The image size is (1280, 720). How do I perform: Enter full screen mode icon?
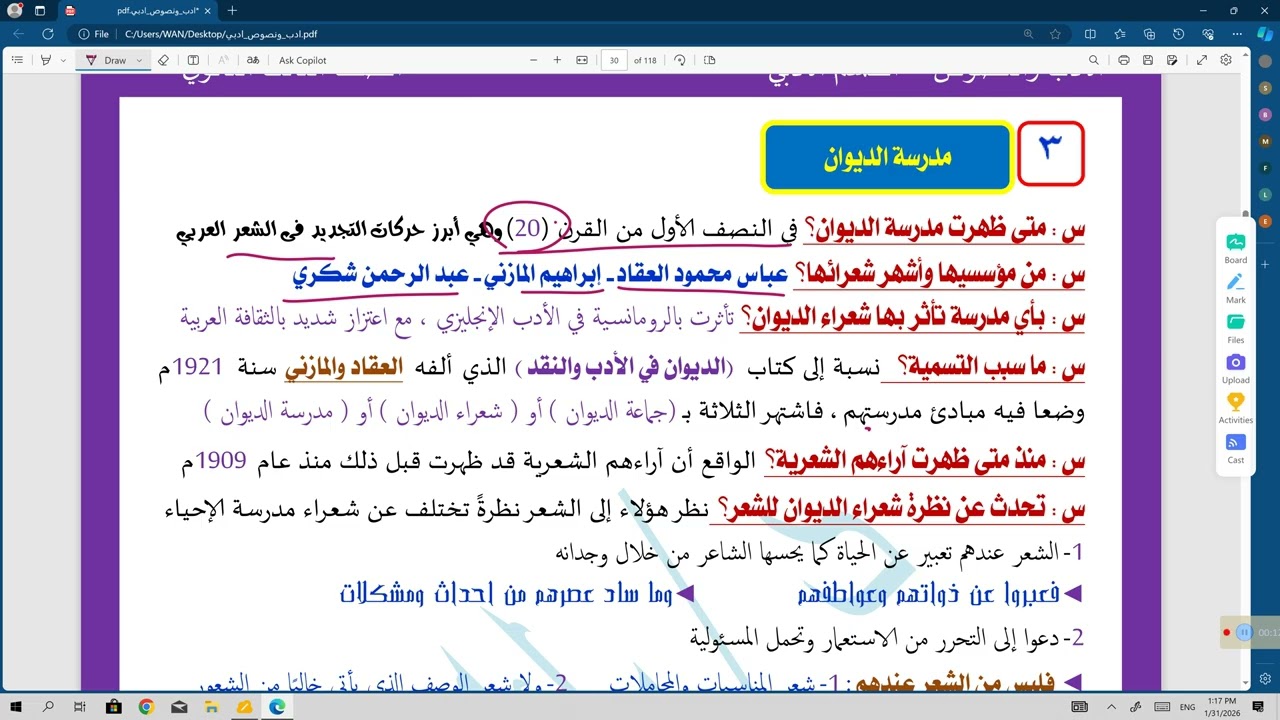click(1202, 60)
